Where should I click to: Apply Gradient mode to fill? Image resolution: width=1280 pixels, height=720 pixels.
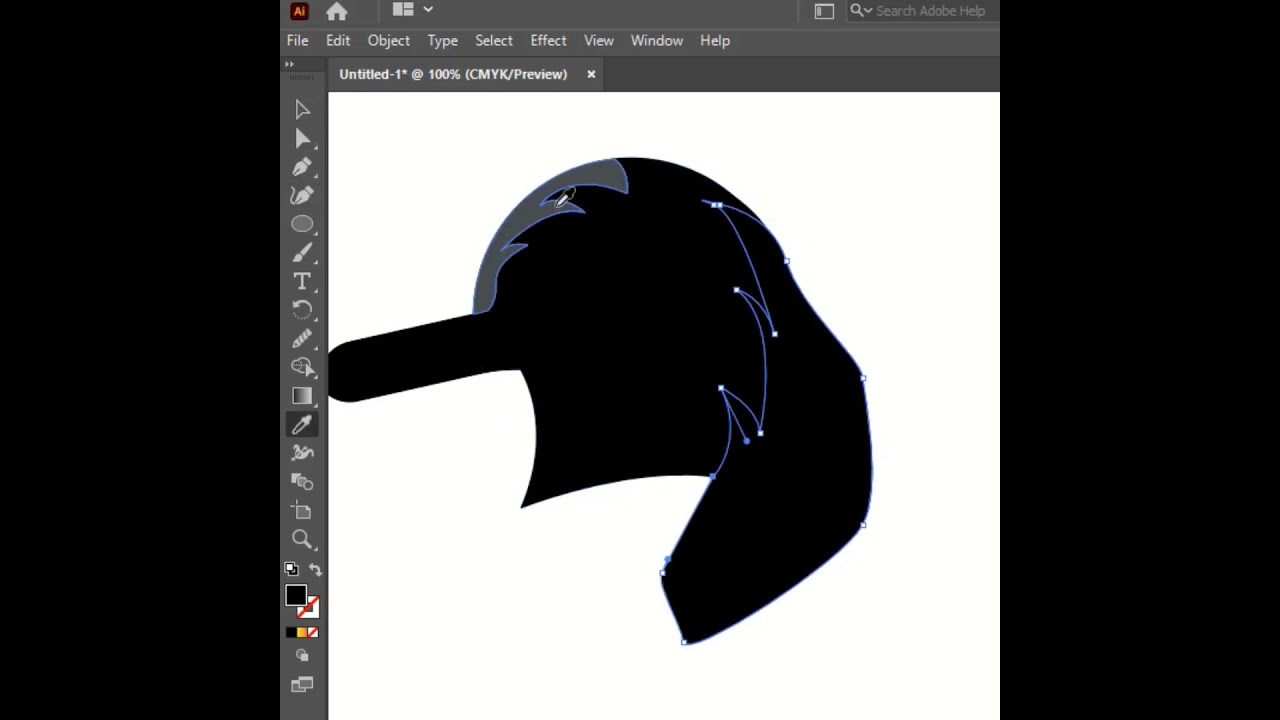tap(302, 632)
